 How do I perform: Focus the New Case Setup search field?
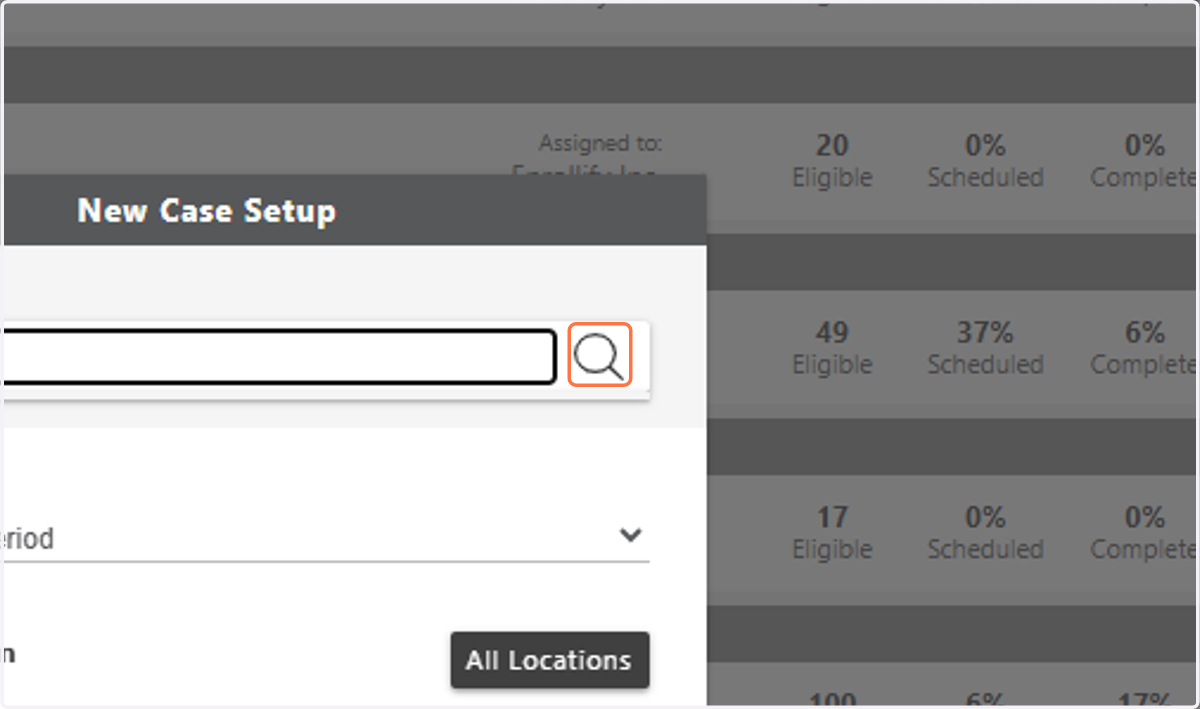tap(278, 356)
